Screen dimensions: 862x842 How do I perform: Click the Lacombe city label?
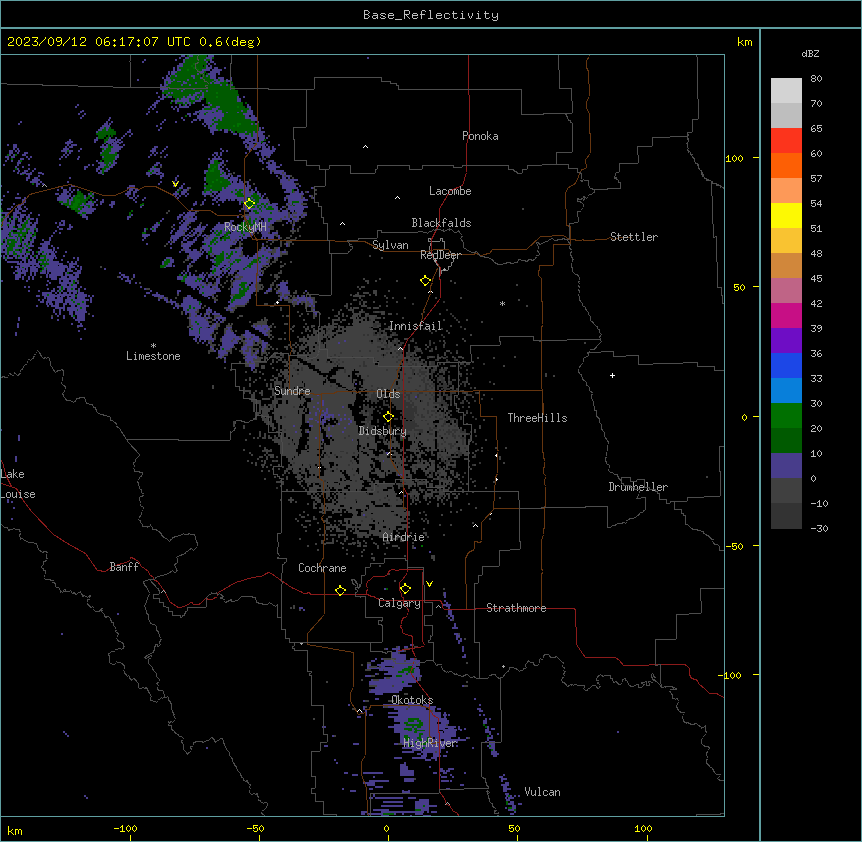coord(450,191)
